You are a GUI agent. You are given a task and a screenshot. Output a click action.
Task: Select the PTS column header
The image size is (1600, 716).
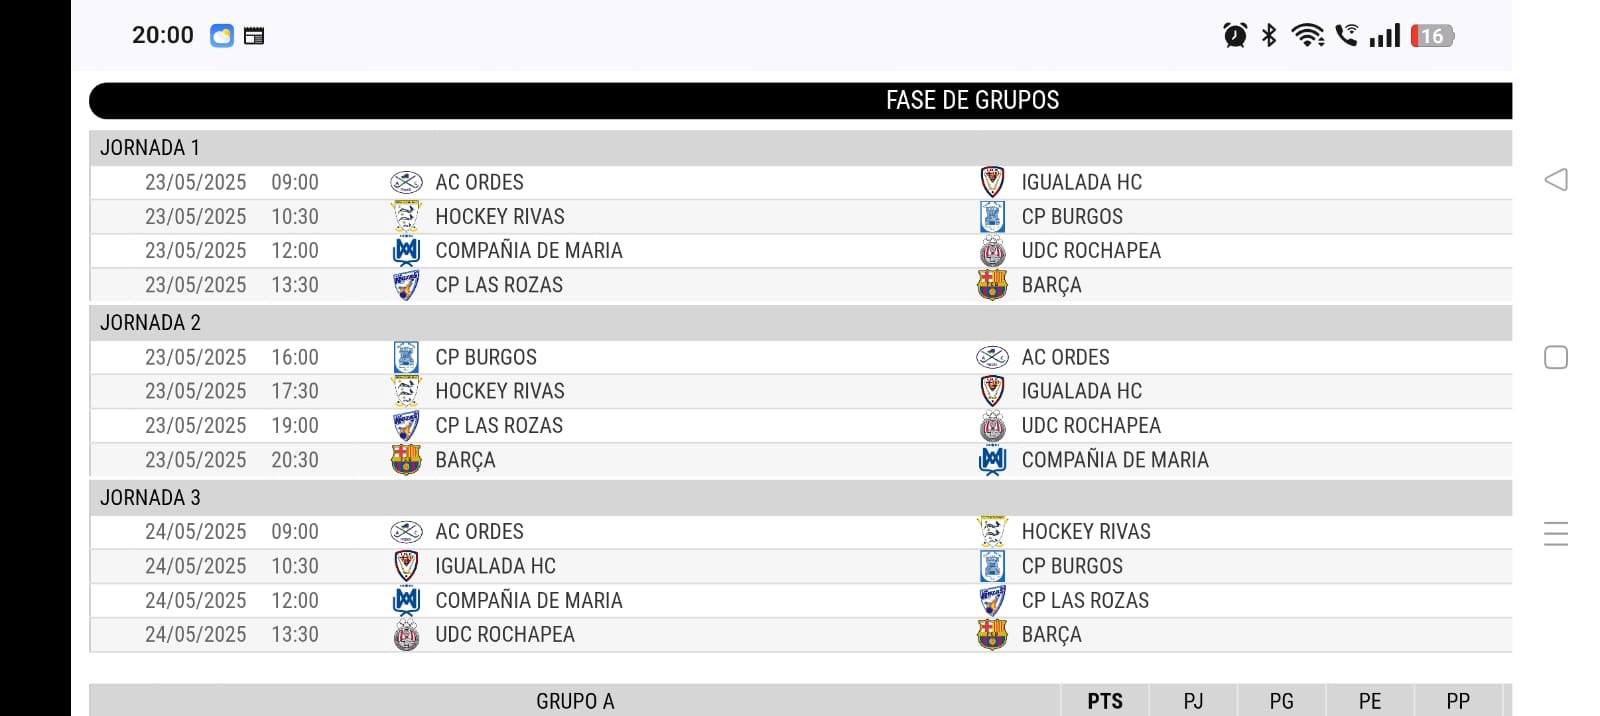pos(1105,701)
